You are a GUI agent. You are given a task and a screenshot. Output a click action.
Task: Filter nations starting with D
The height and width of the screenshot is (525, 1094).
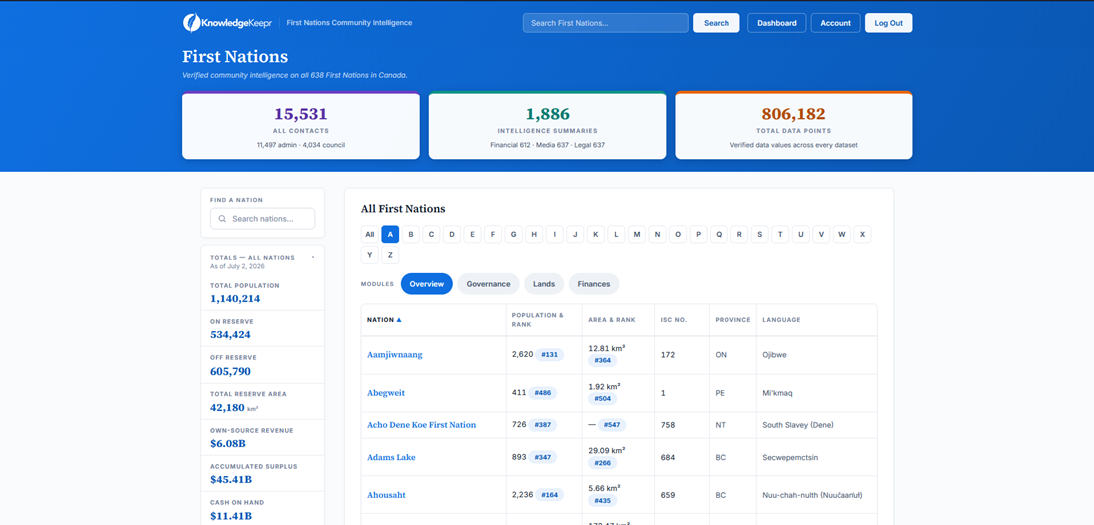[452, 235]
